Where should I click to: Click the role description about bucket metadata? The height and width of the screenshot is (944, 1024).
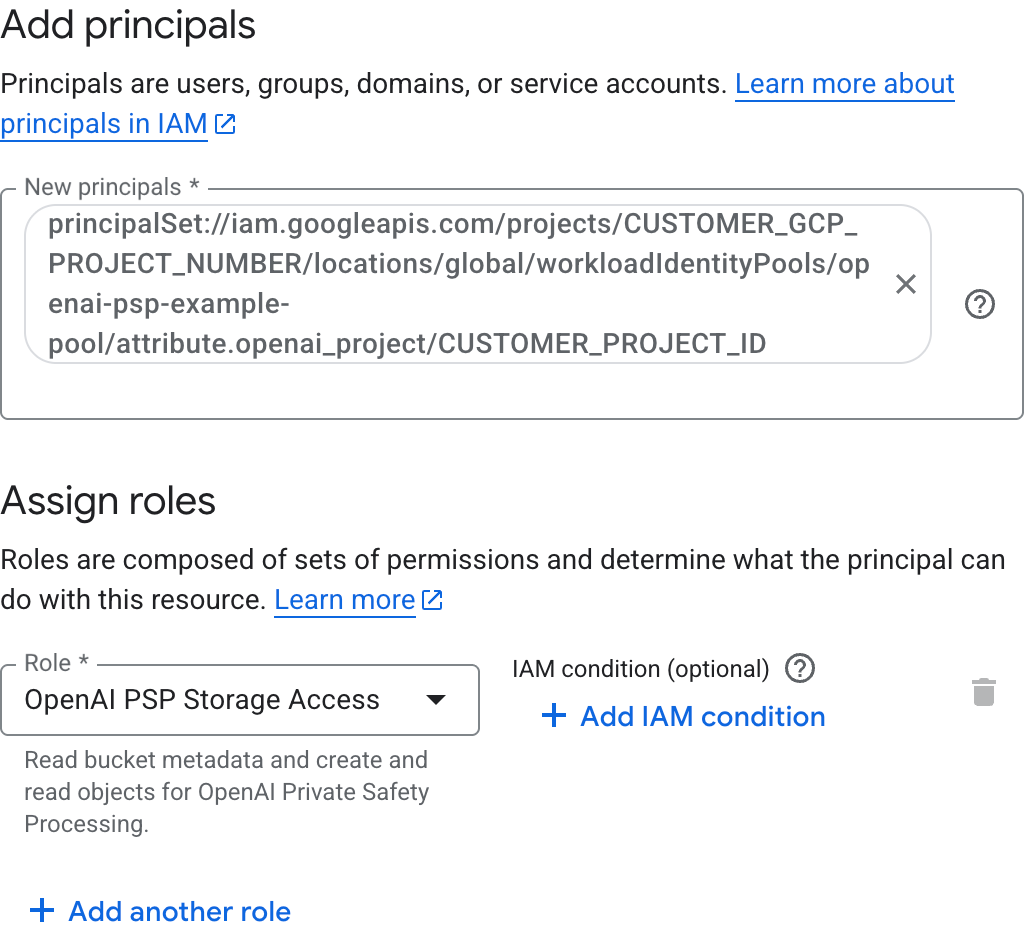pyautogui.click(x=227, y=792)
